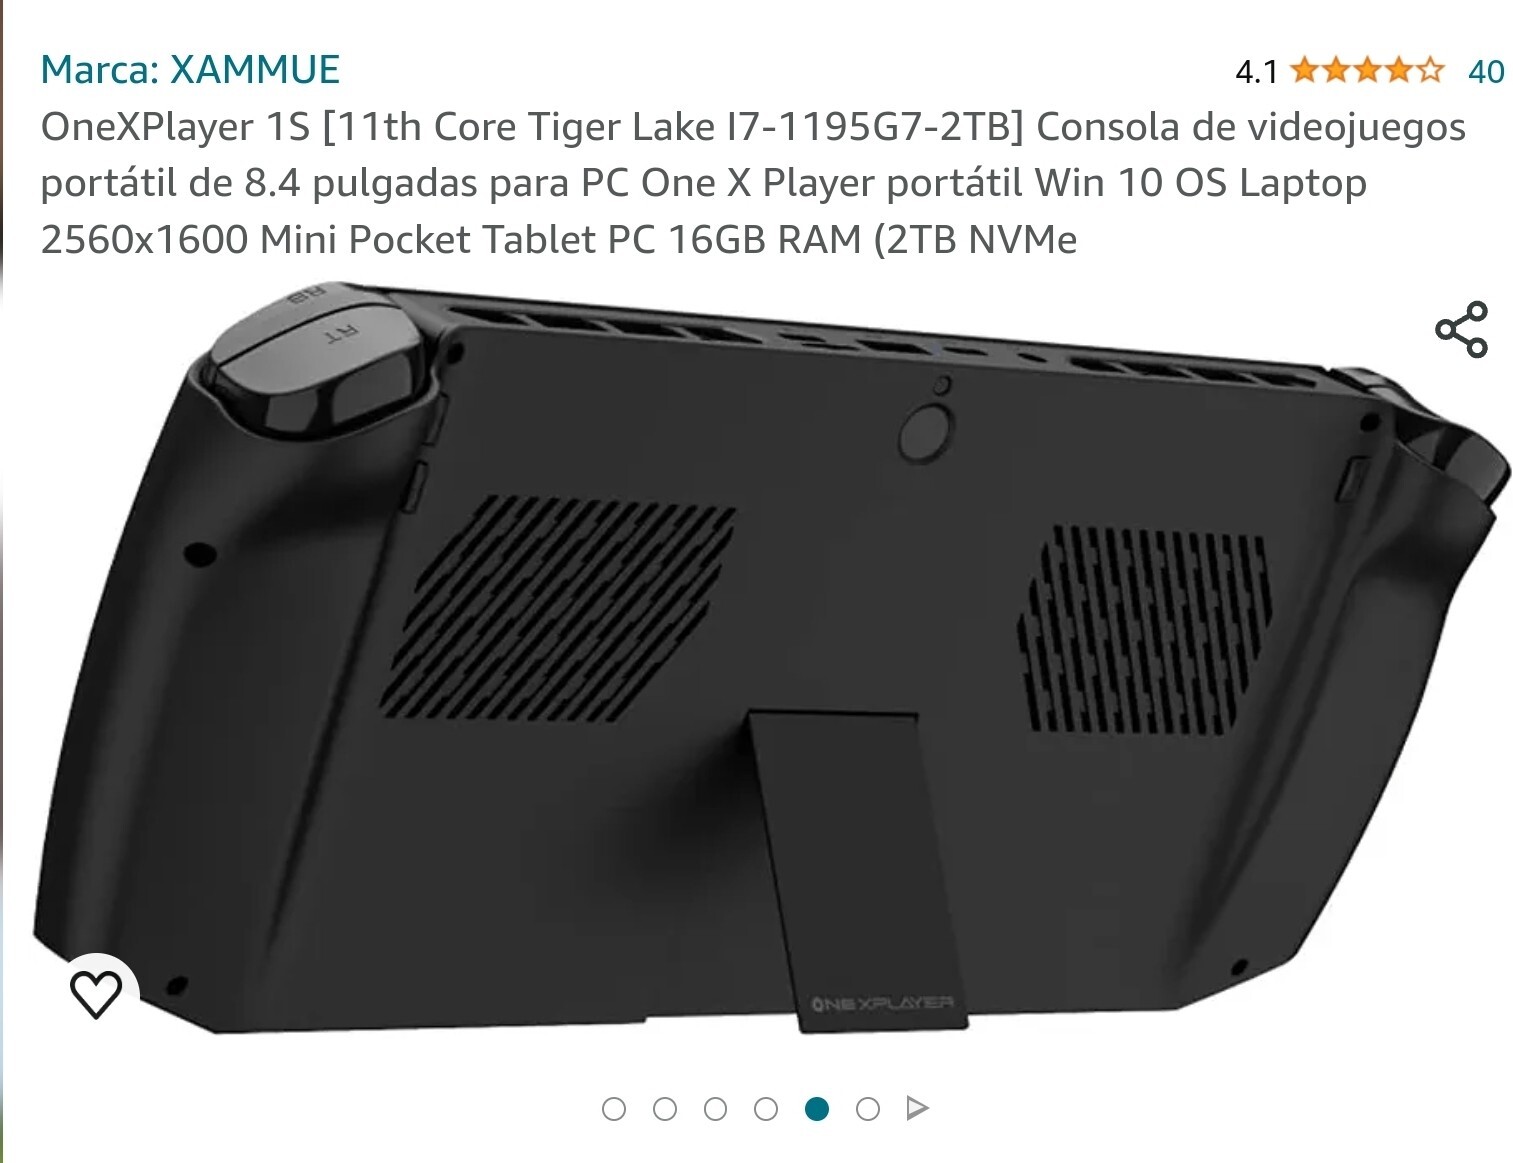The height and width of the screenshot is (1163, 1513).
Task: Go to third image indicator dot
Action: coord(716,1109)
